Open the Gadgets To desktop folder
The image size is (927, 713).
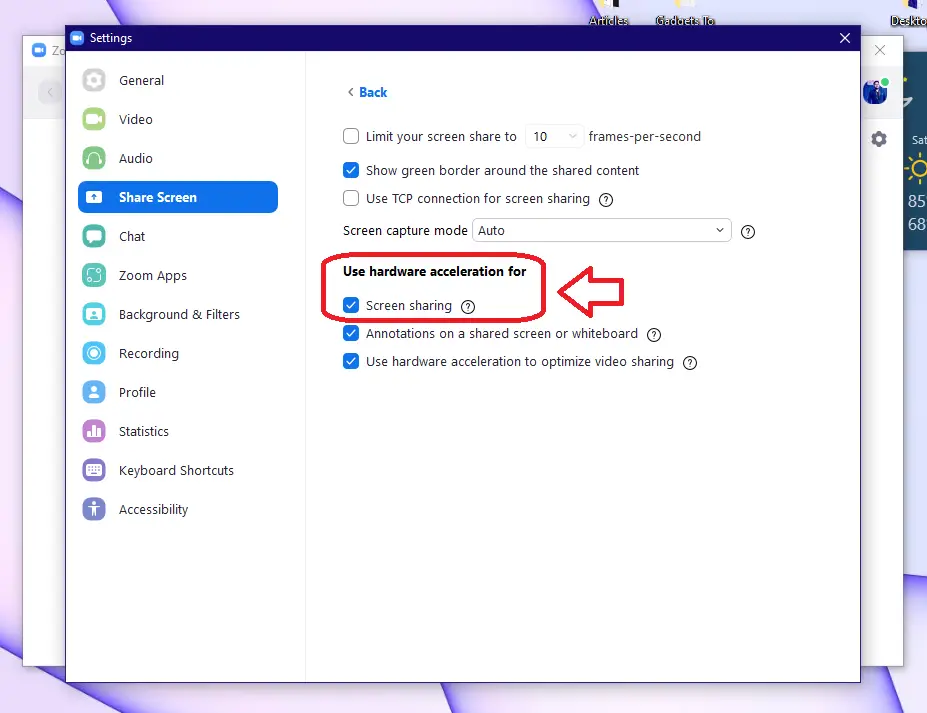pos(685,14)
